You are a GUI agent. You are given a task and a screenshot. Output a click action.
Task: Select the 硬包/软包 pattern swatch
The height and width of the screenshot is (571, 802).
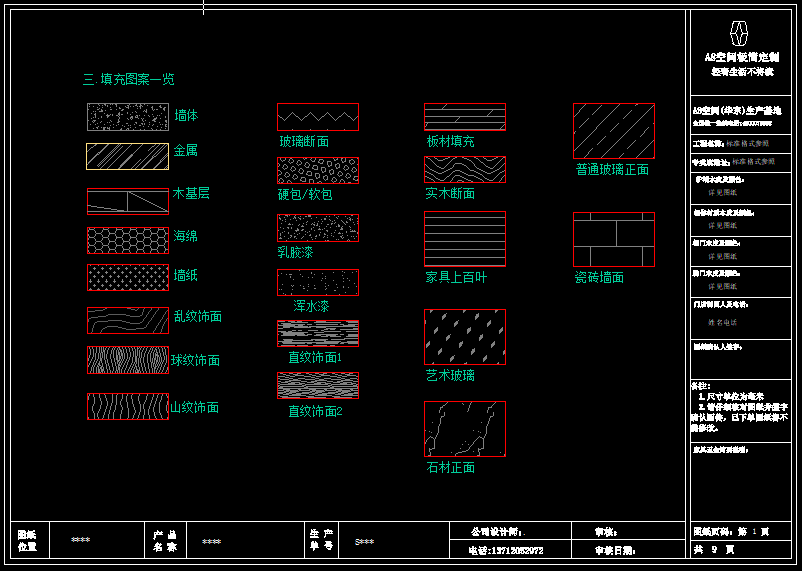click(x=317, y=170)
